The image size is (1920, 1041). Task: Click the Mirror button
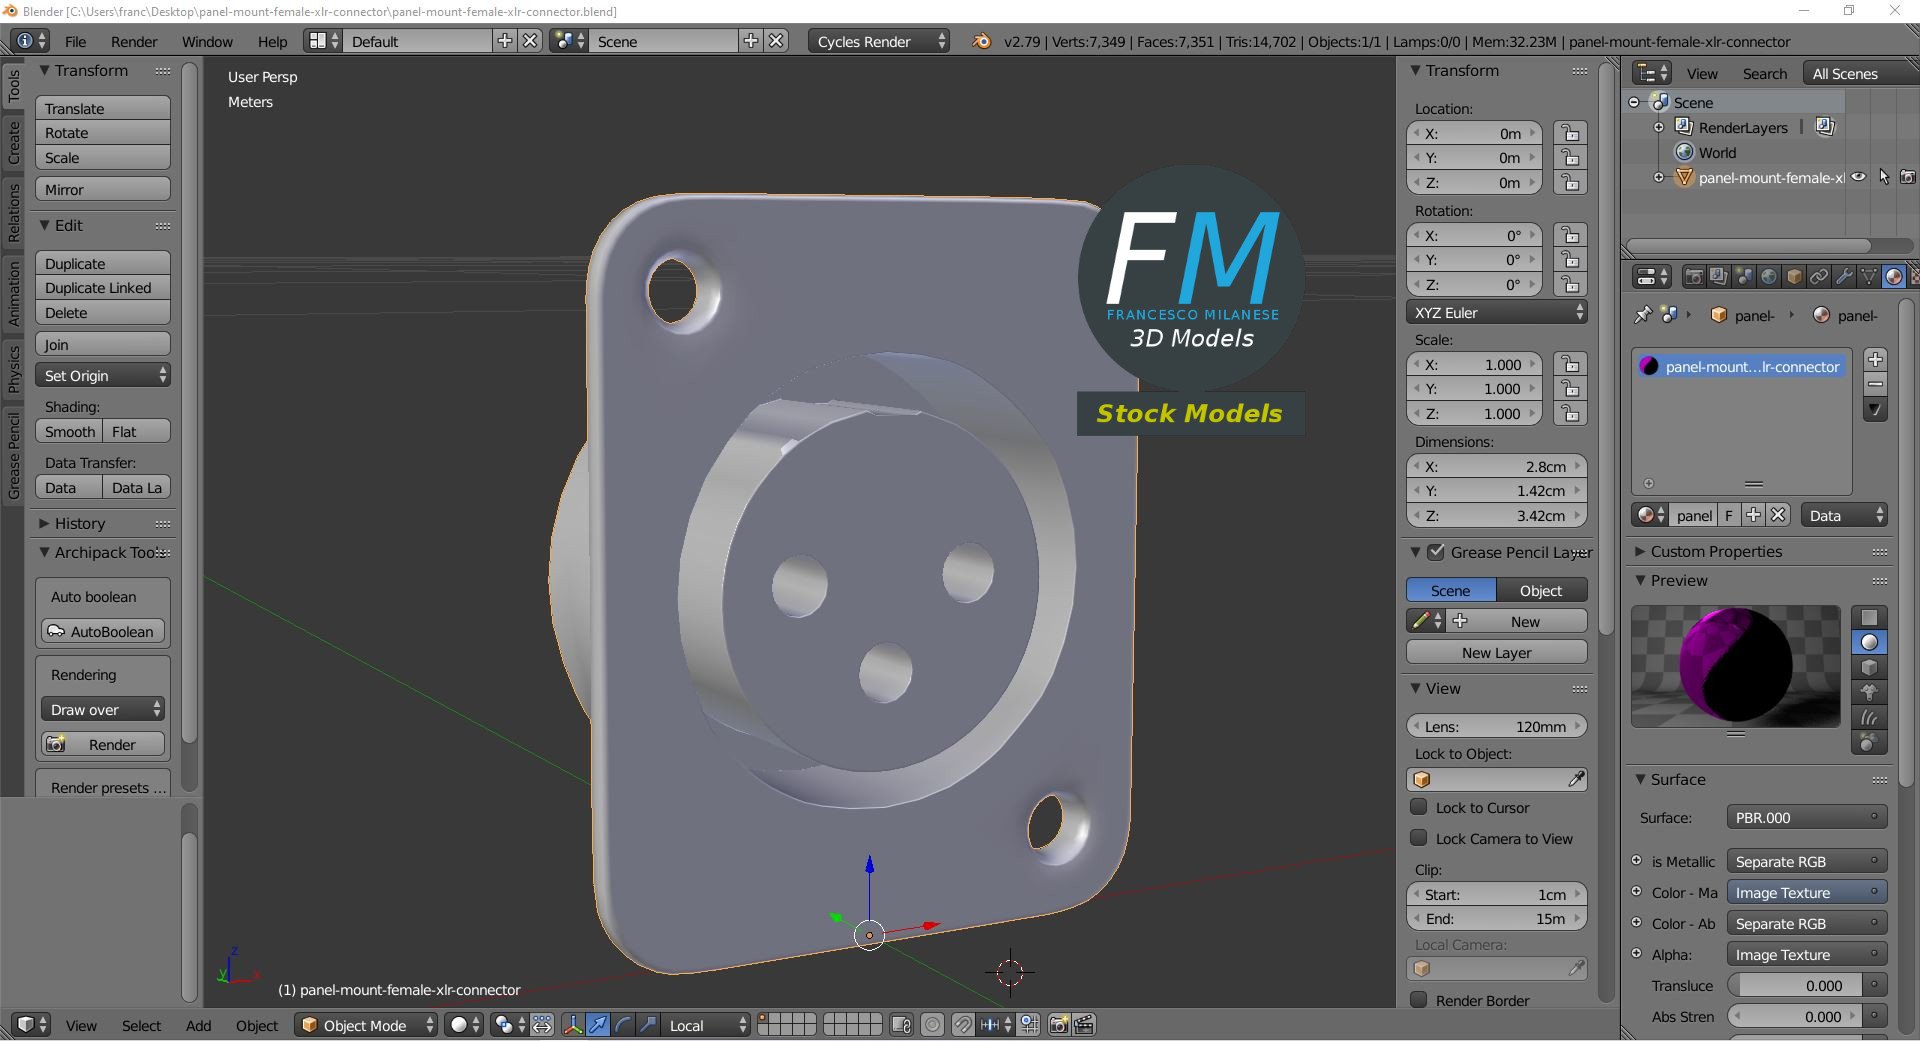[x=103, y=189]
